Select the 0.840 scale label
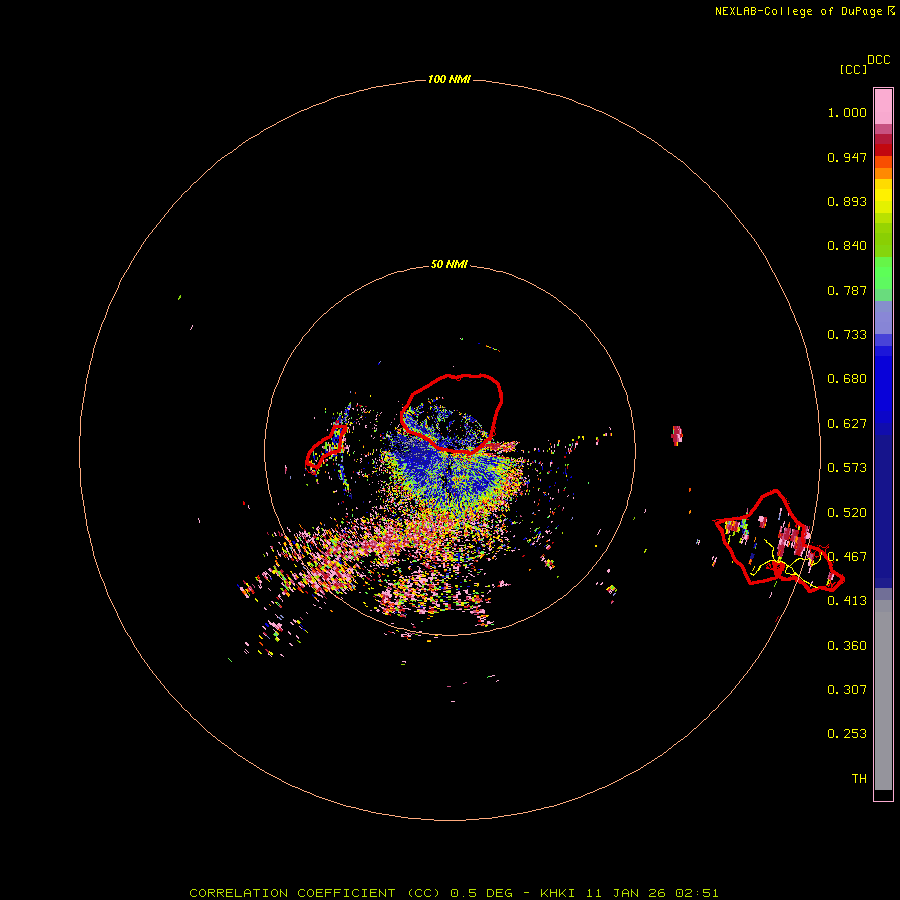900x900 pixels. tap(847, 246)
